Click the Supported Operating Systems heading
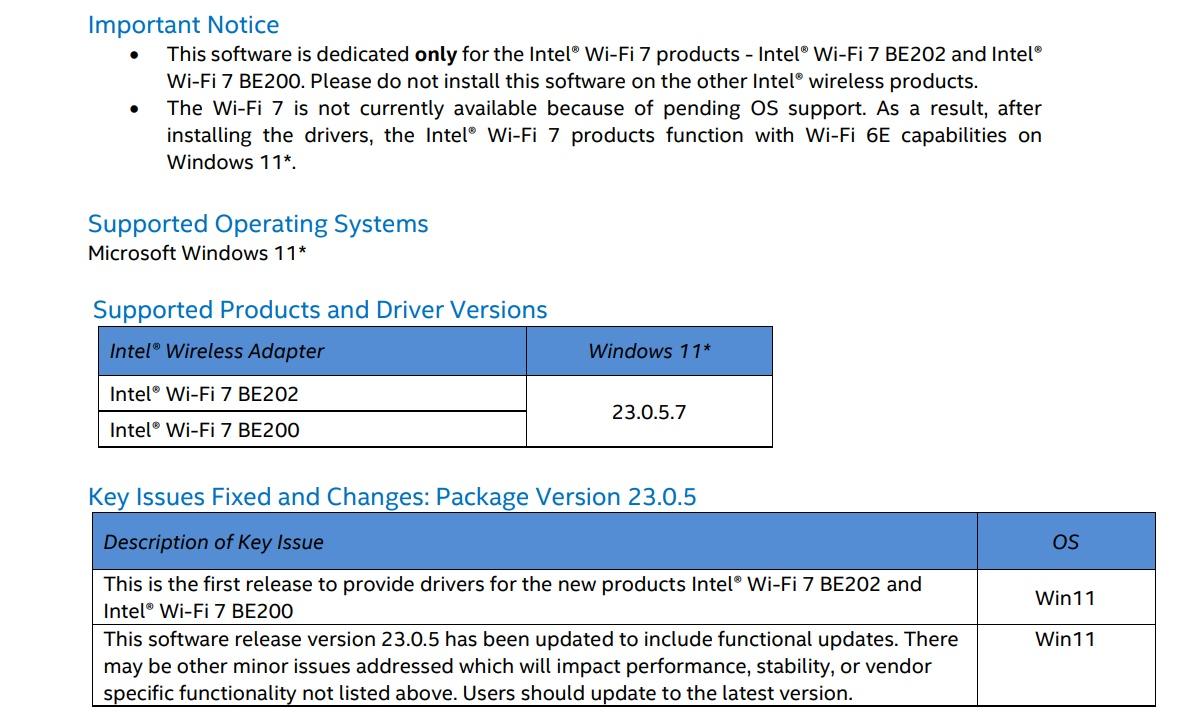The width and height of the screenshot is (1200, 721). (258, 224)
